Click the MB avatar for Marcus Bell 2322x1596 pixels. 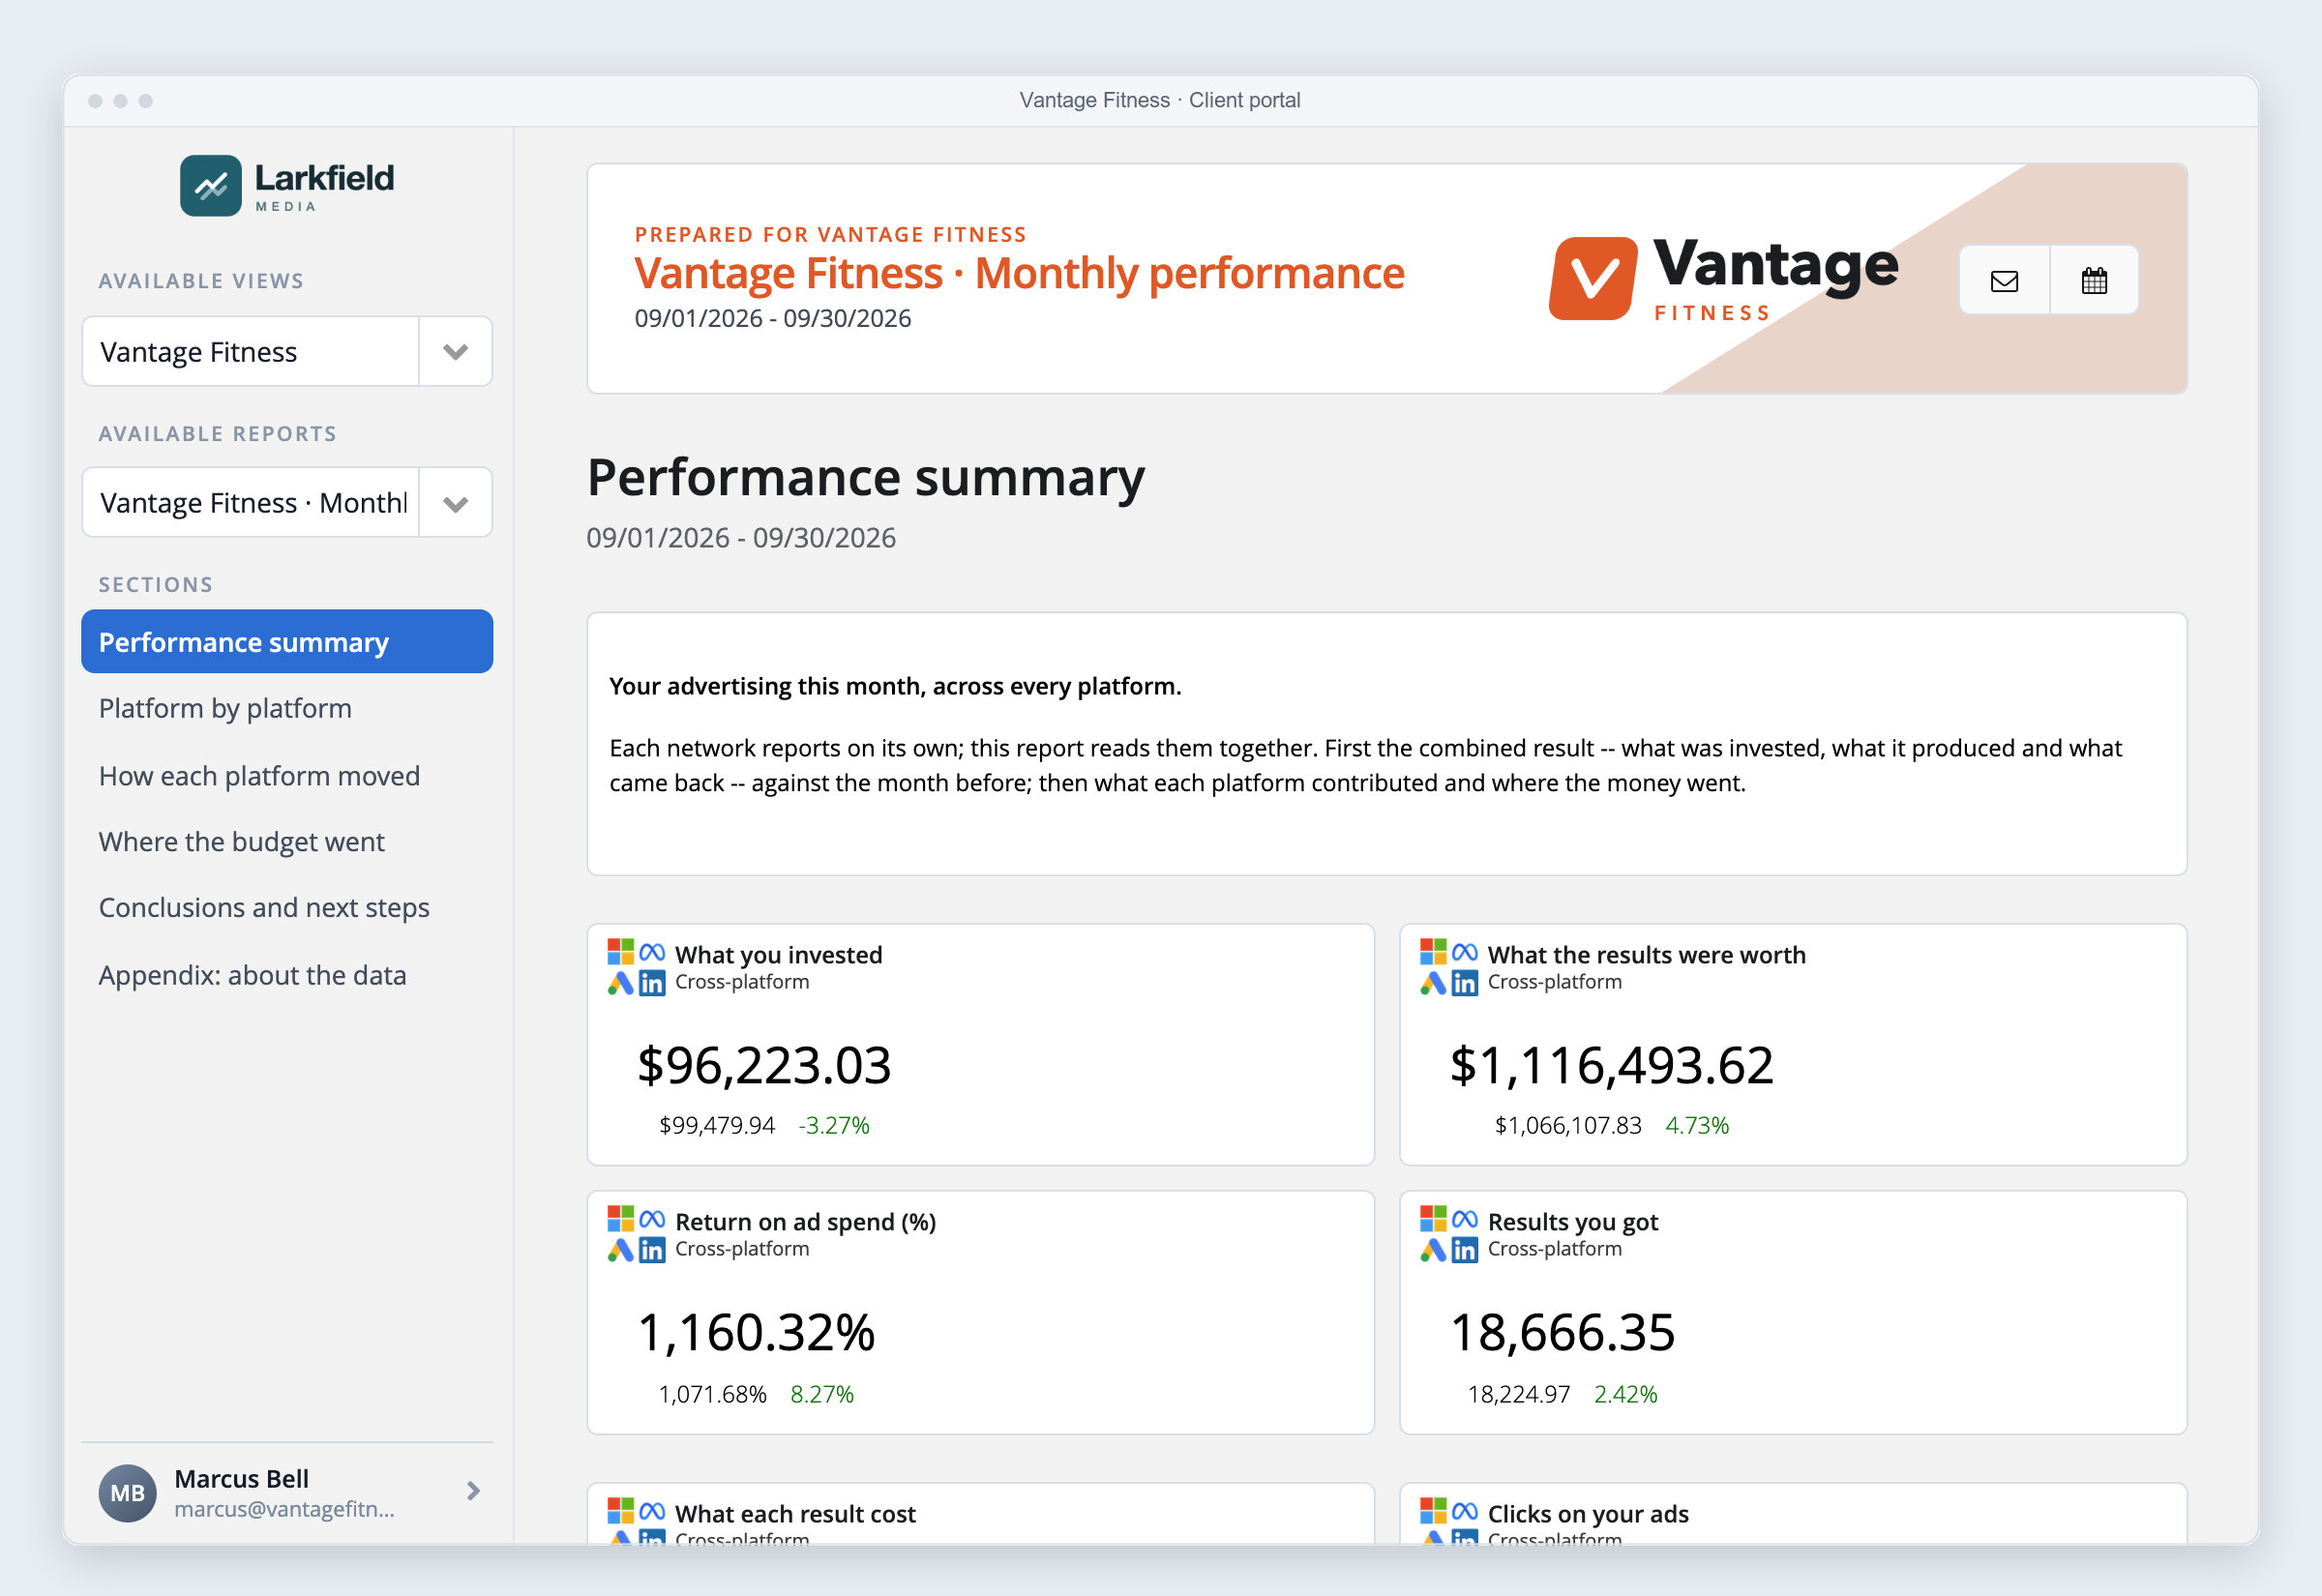point(127,1492)
